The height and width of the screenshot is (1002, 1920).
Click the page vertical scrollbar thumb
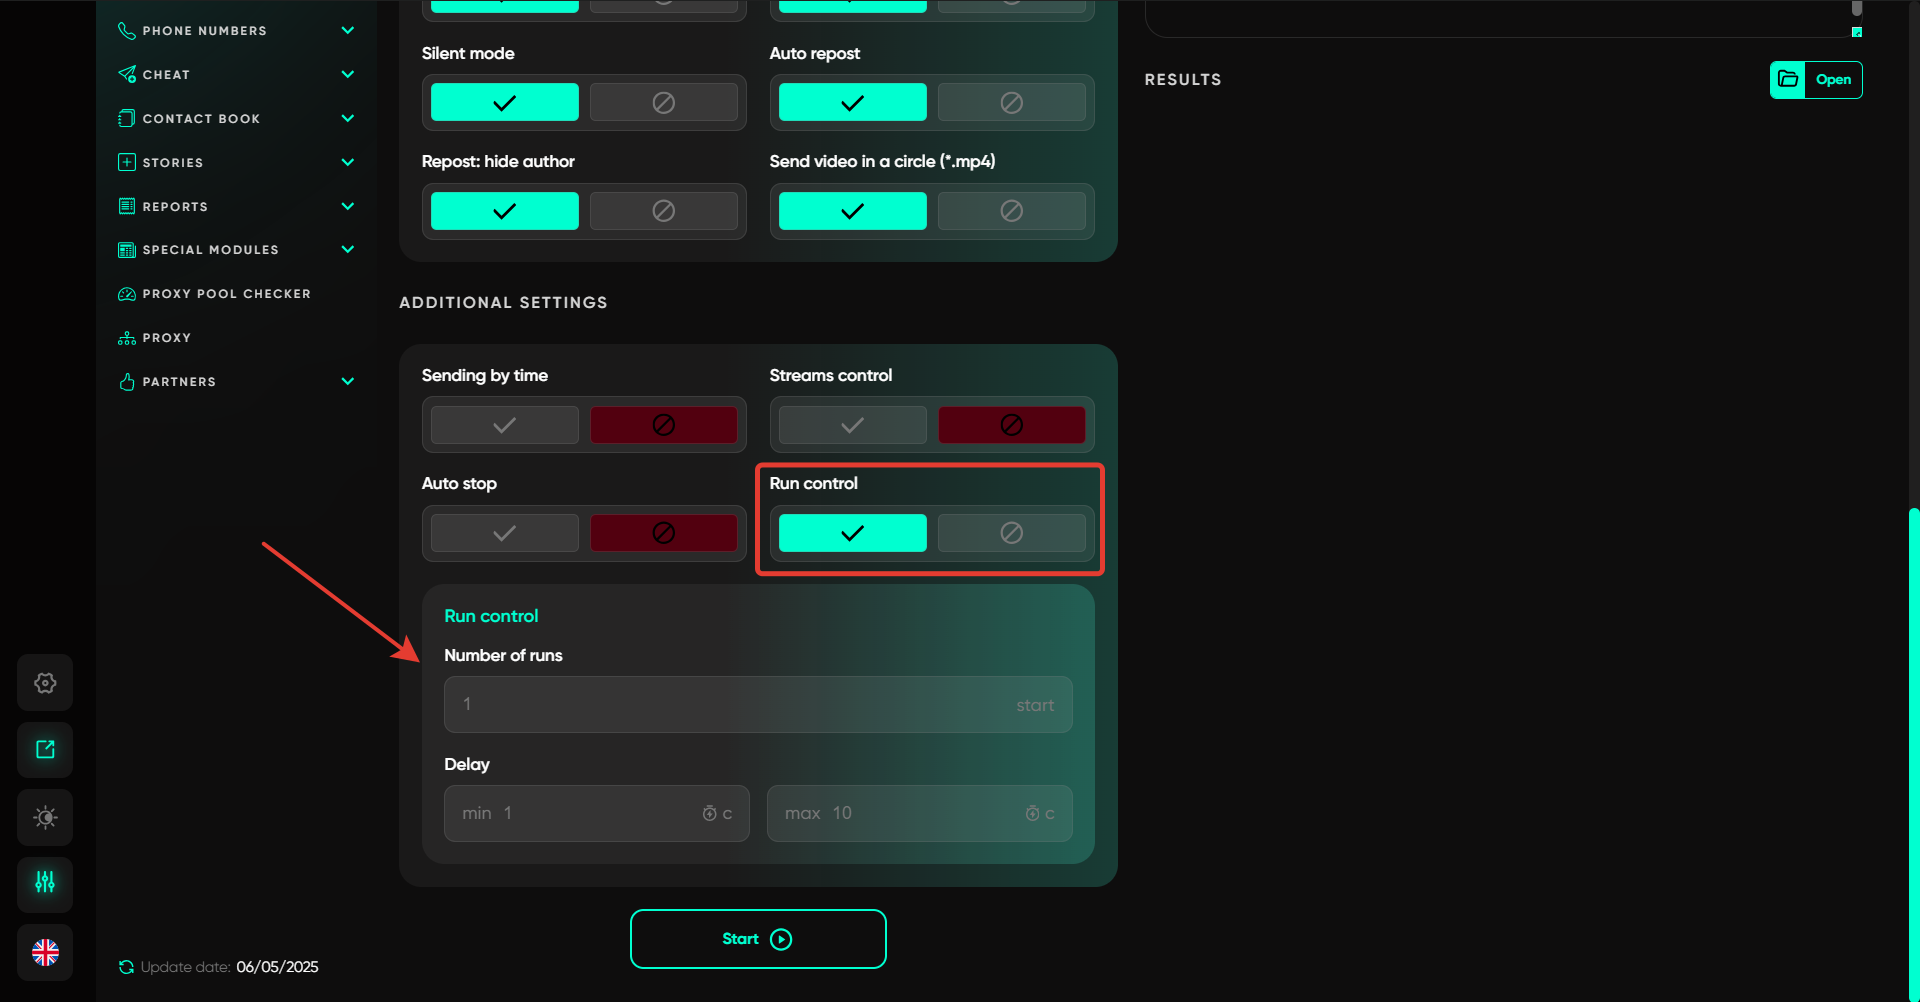1913,750
